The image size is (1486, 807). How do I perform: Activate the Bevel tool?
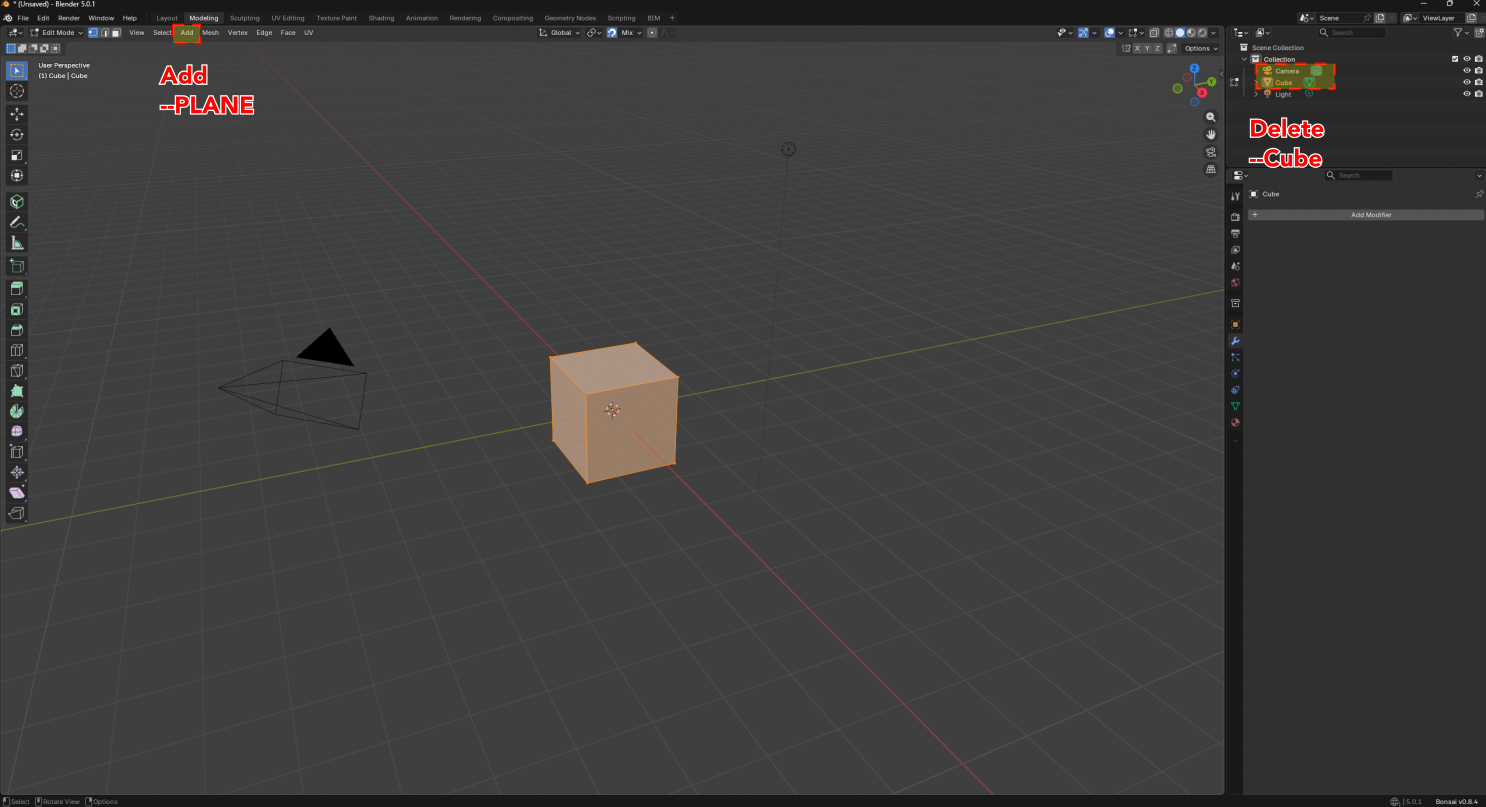[x=17, y=329]
